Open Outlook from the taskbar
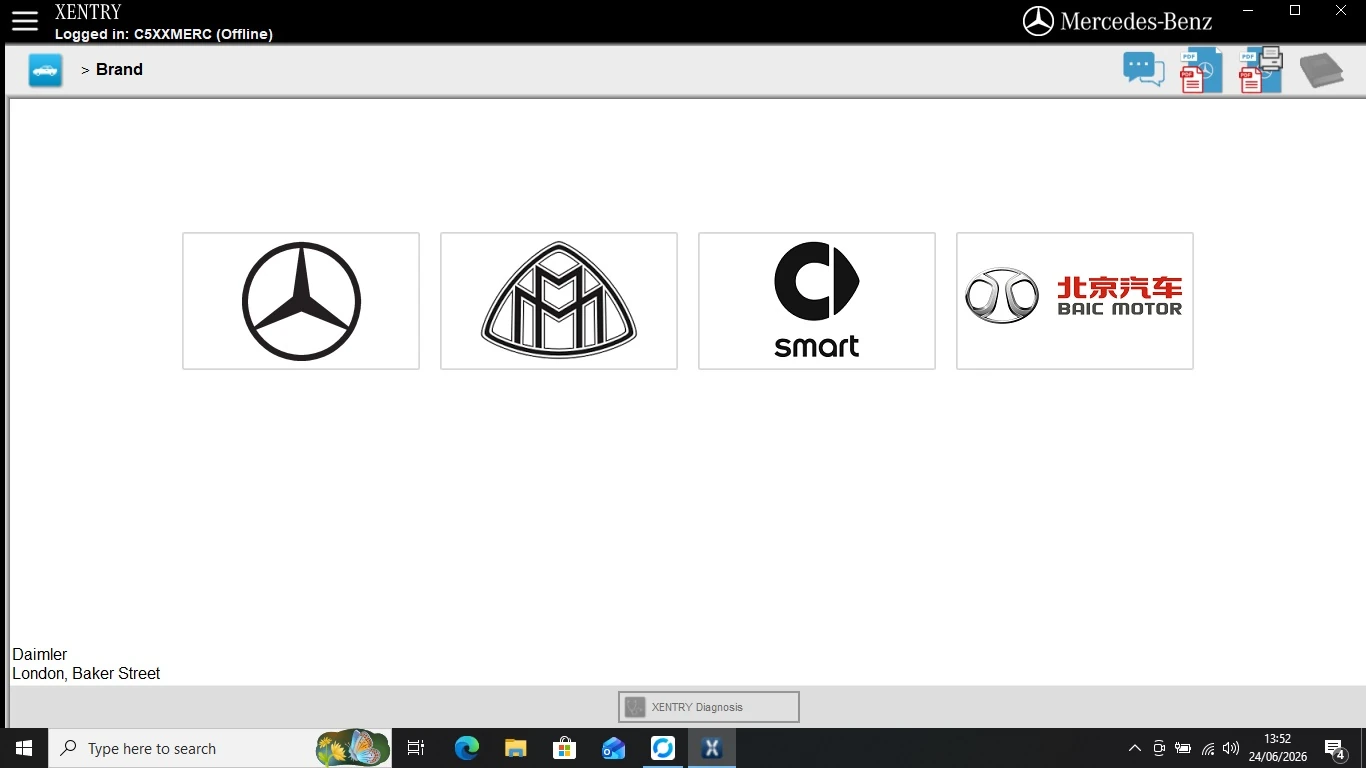Viewport: 1366px width, 768px height. click(x=613, y=748)
